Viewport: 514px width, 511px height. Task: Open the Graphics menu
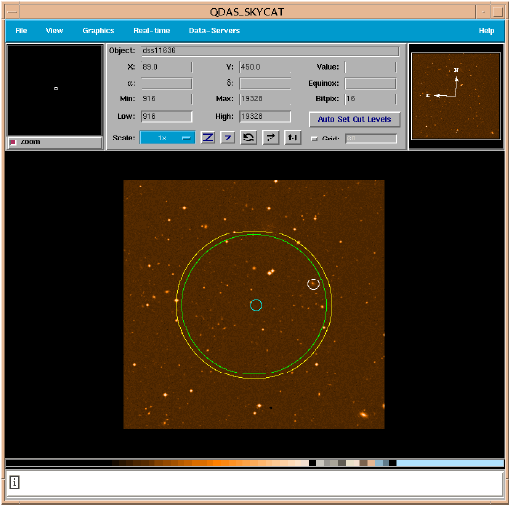tap(98, 31)
